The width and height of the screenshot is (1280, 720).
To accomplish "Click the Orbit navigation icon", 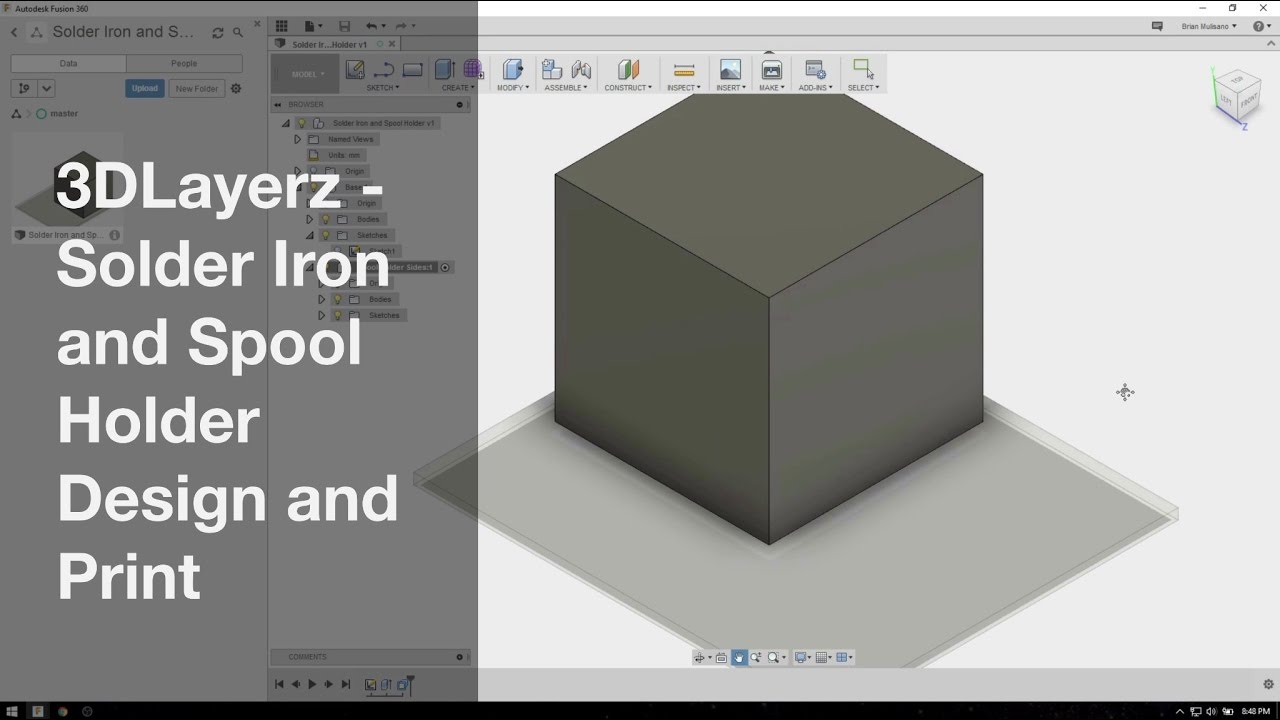I will (700, 657).
